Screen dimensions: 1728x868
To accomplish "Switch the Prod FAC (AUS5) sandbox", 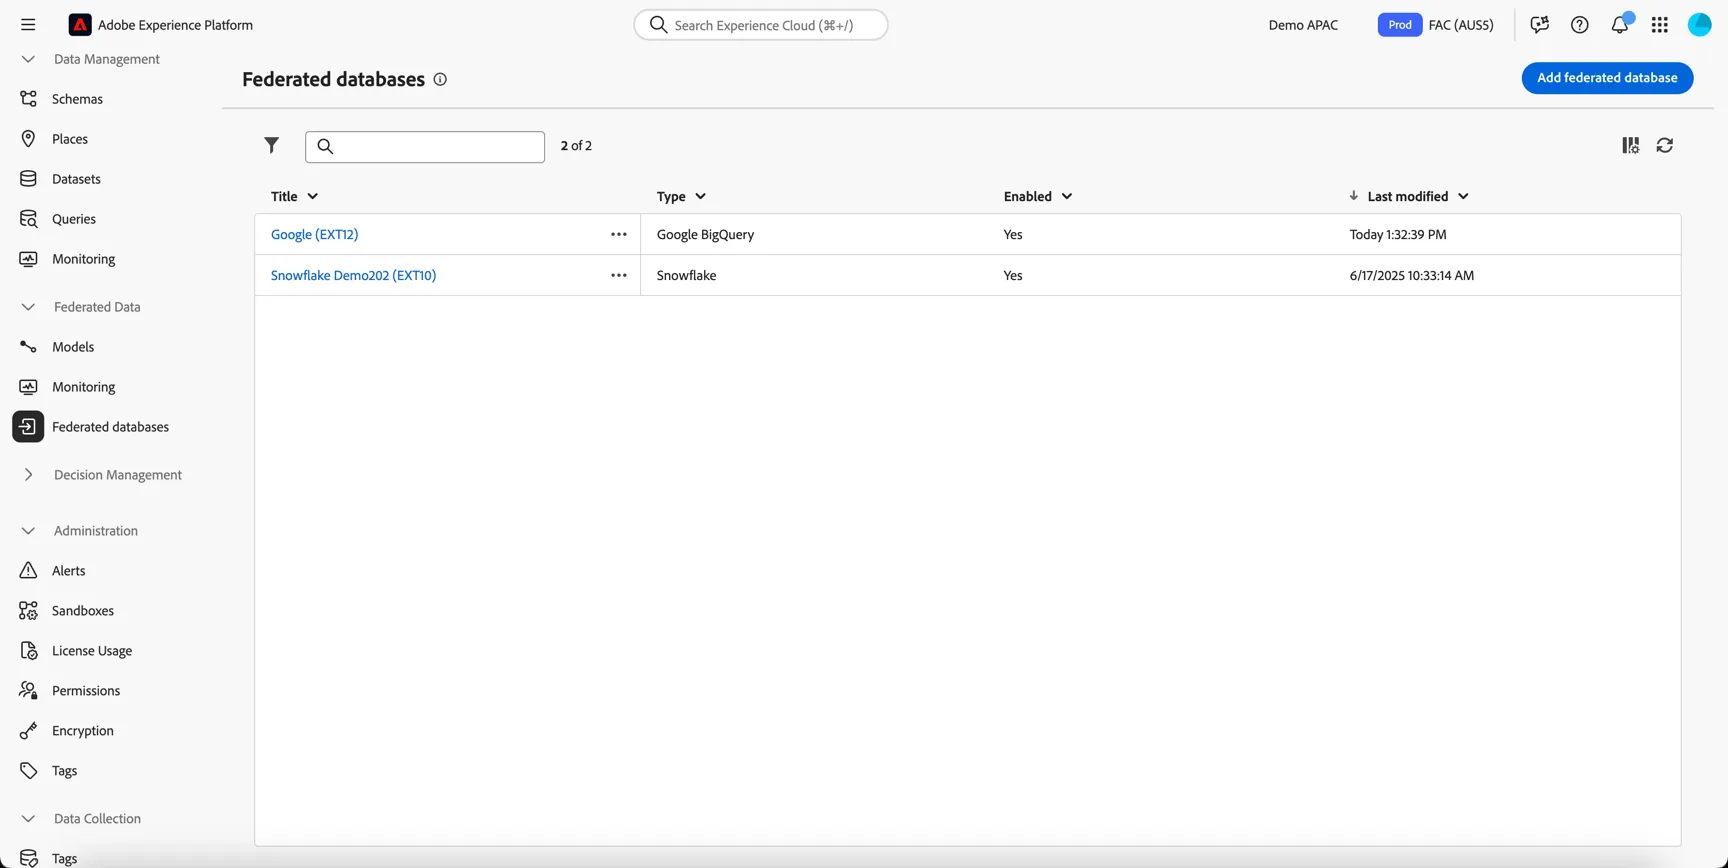I will click(x=1436, y=25).
